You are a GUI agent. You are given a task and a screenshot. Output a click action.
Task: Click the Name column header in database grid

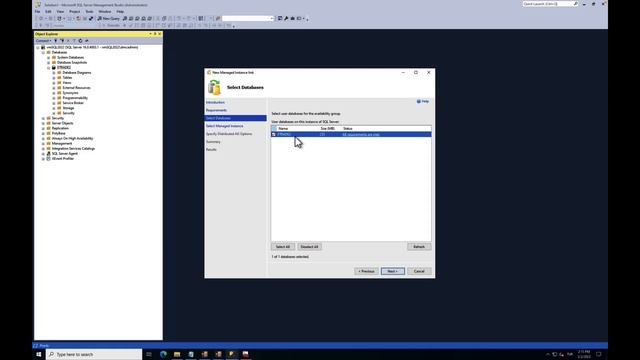click(298, 129)
